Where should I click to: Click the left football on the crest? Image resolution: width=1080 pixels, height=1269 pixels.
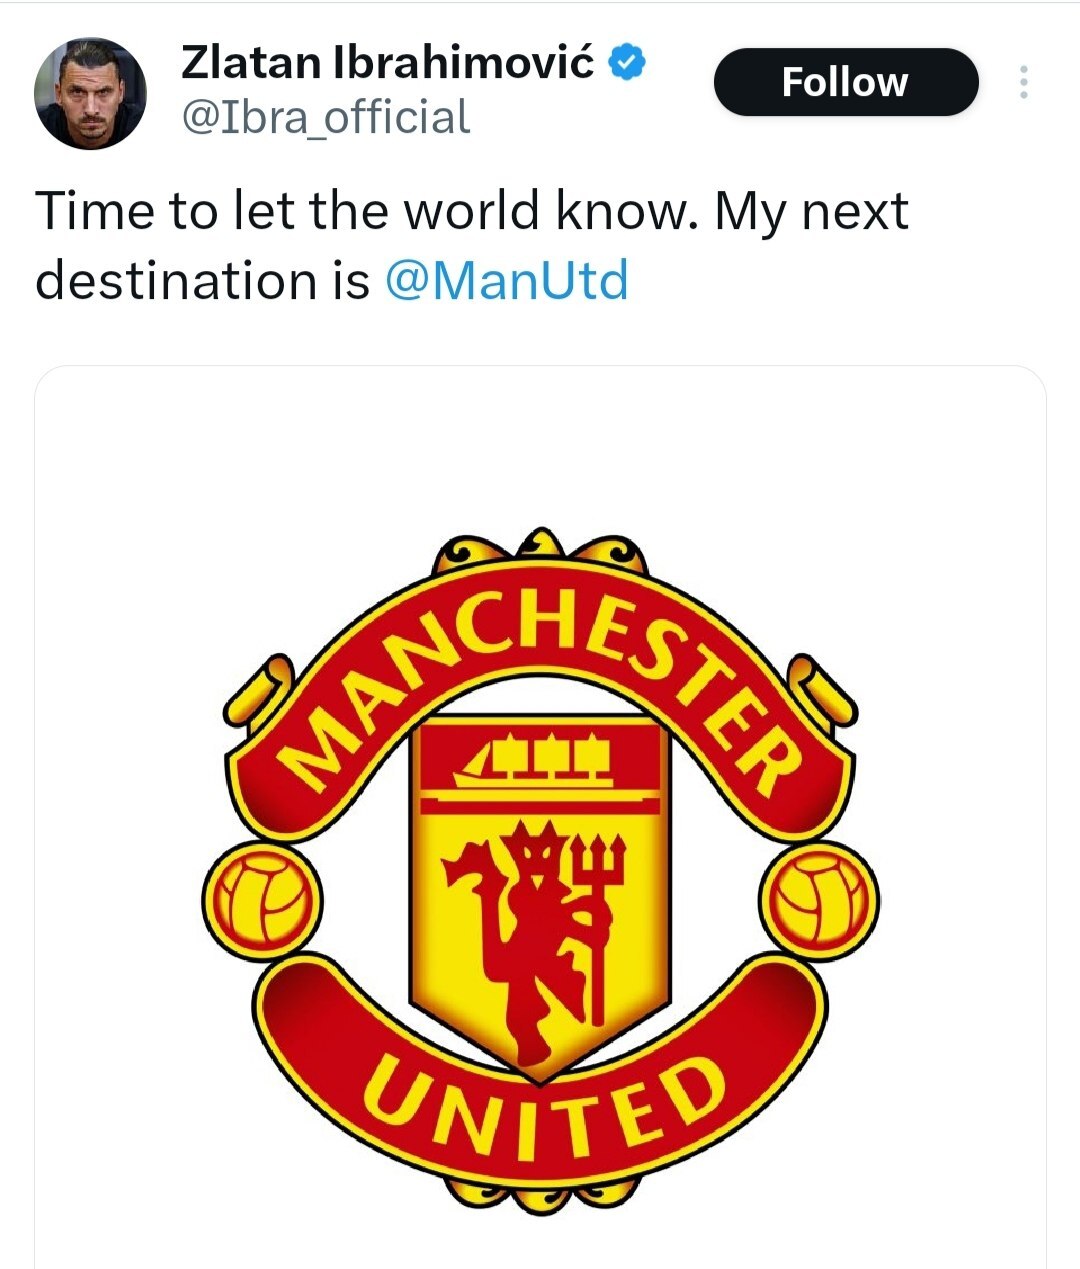coord(262,899)
